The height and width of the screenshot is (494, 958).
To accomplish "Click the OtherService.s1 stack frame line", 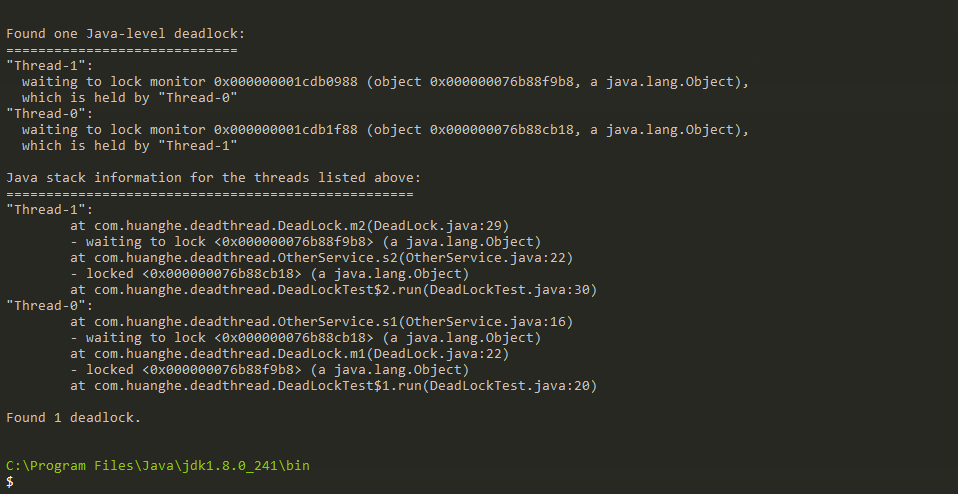I will (x=321, y=321).
